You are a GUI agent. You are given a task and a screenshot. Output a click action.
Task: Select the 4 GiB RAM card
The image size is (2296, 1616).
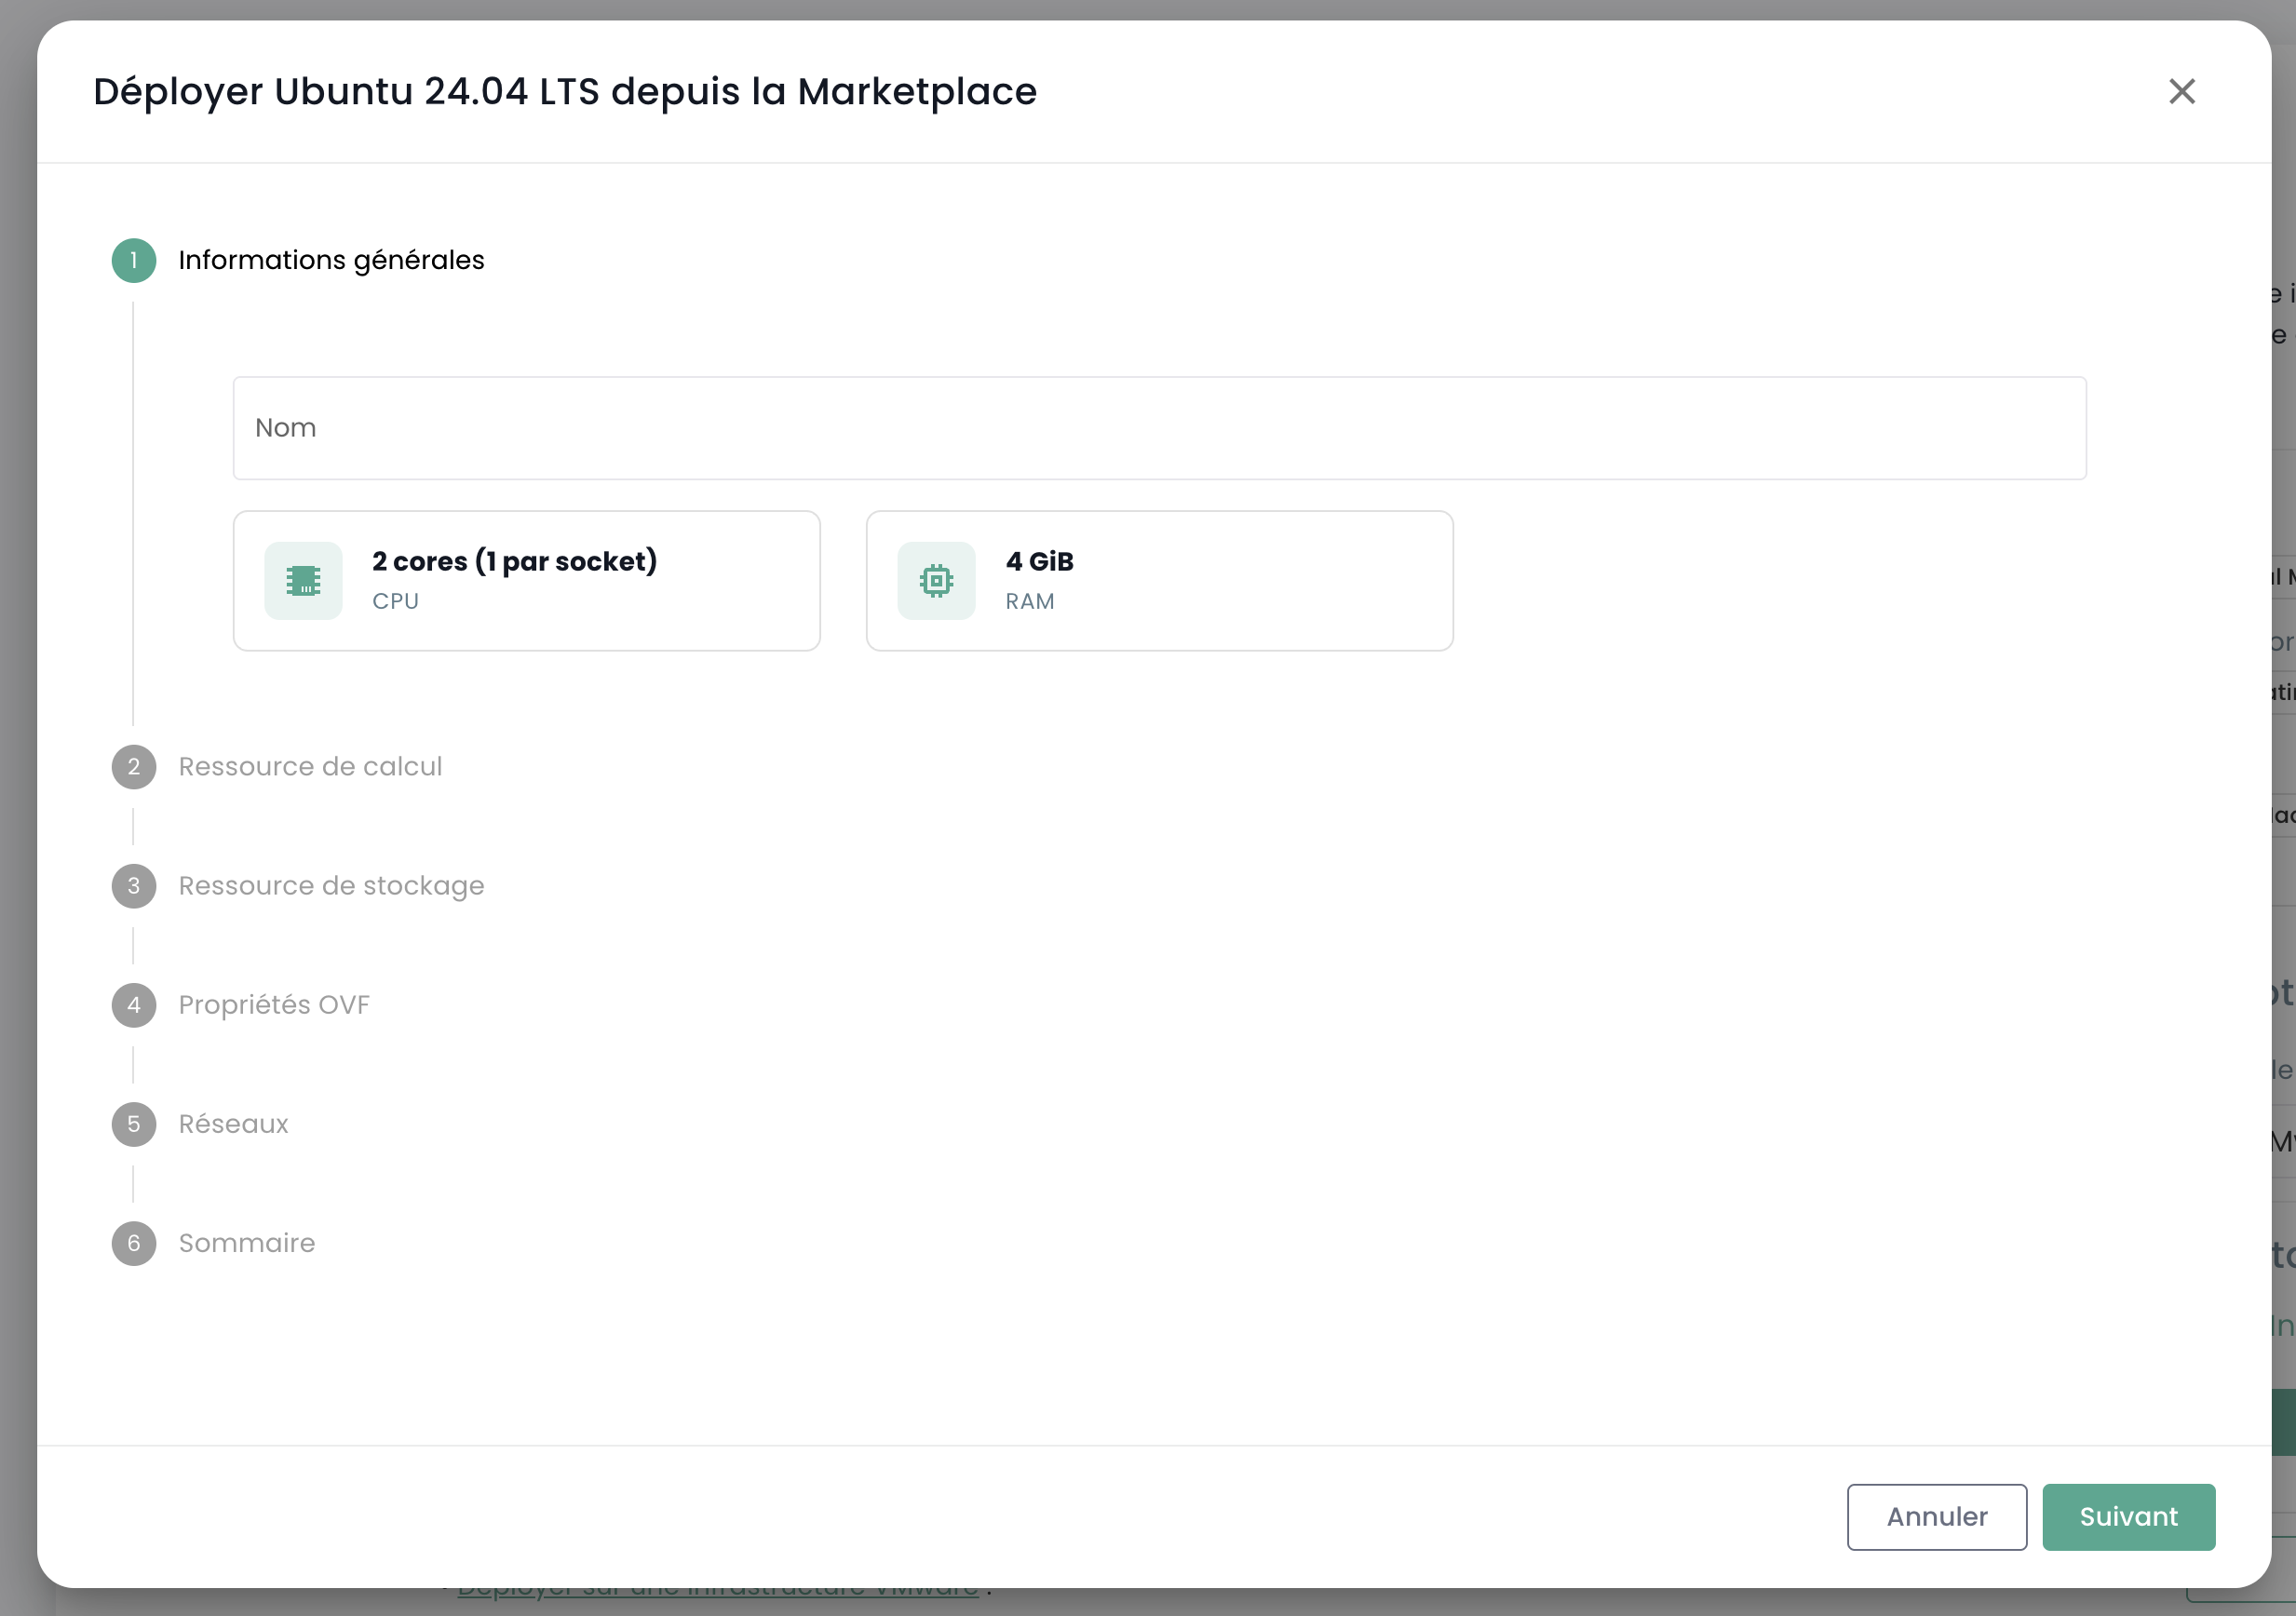coord(1159,581)
